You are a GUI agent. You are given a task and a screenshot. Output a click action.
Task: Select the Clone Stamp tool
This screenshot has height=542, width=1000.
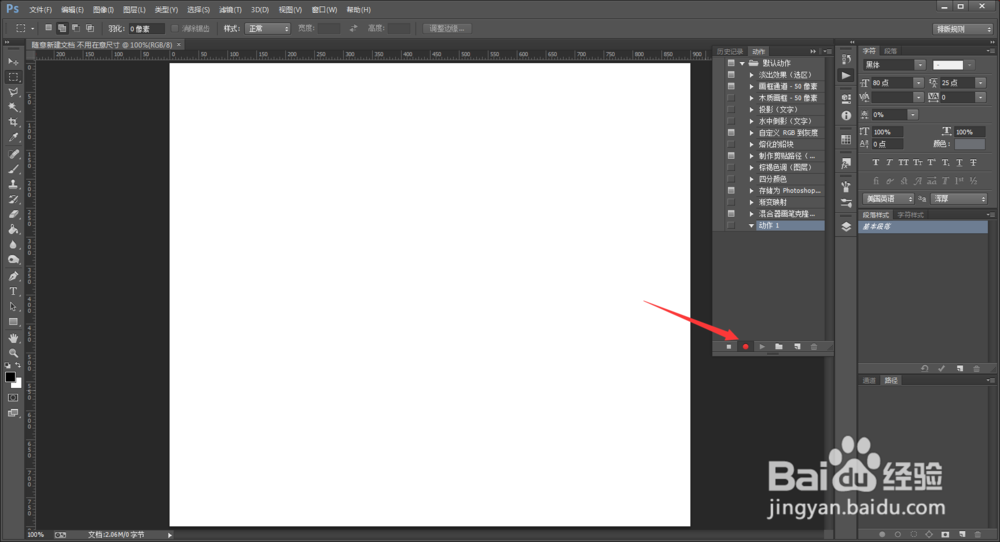pyautogui.click(x=13, y=184)
